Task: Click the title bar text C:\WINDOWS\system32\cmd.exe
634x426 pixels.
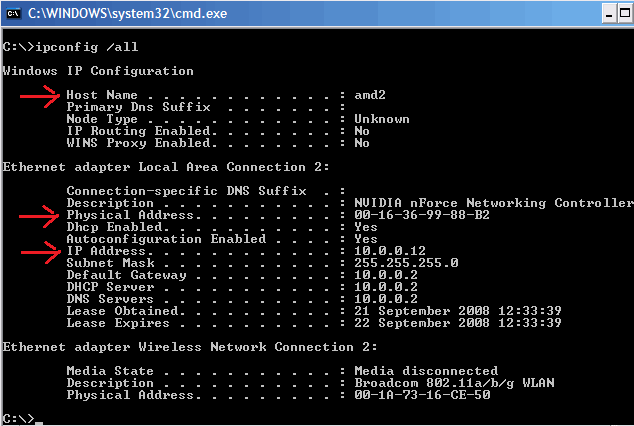Action: [x=127, y=13]
